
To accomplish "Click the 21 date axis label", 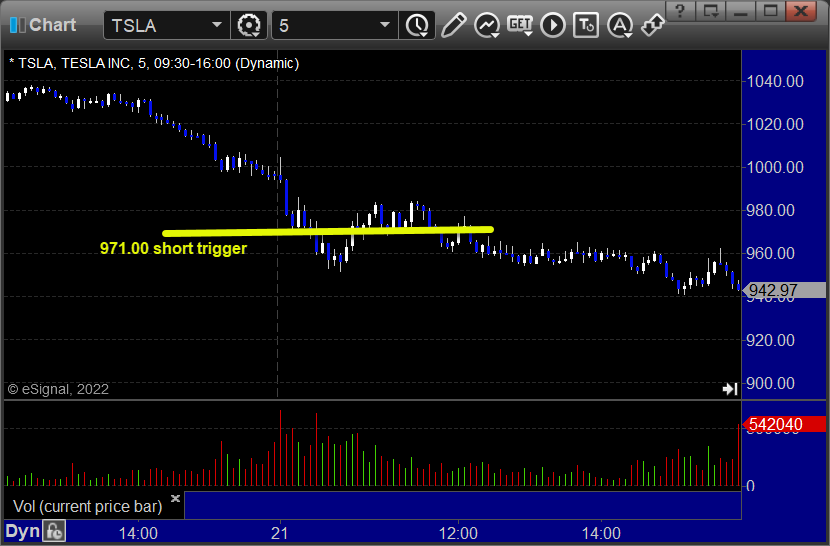I will point(279,533).
